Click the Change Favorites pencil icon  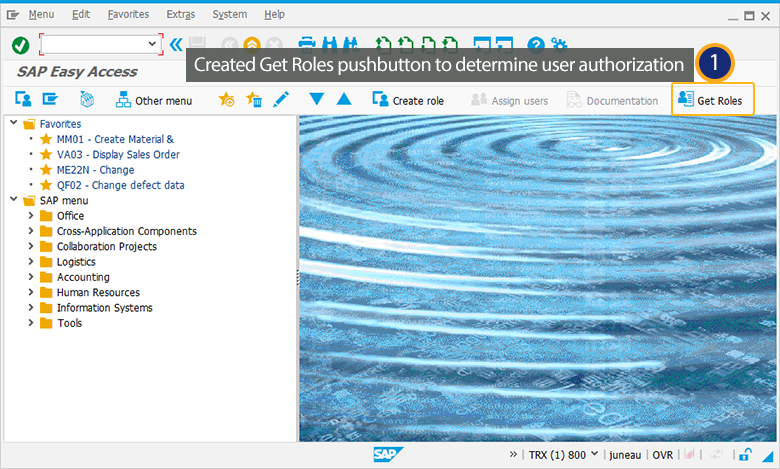(281, 99)
